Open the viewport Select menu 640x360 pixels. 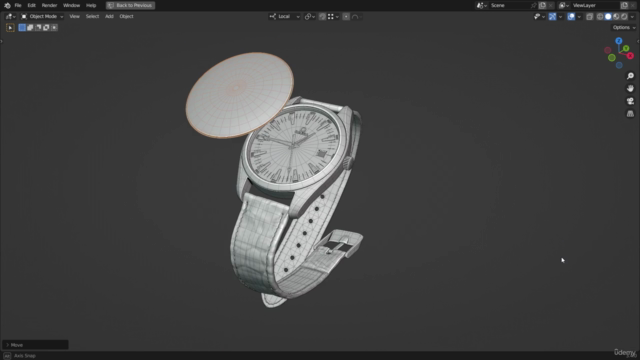(x=92, y=16)
